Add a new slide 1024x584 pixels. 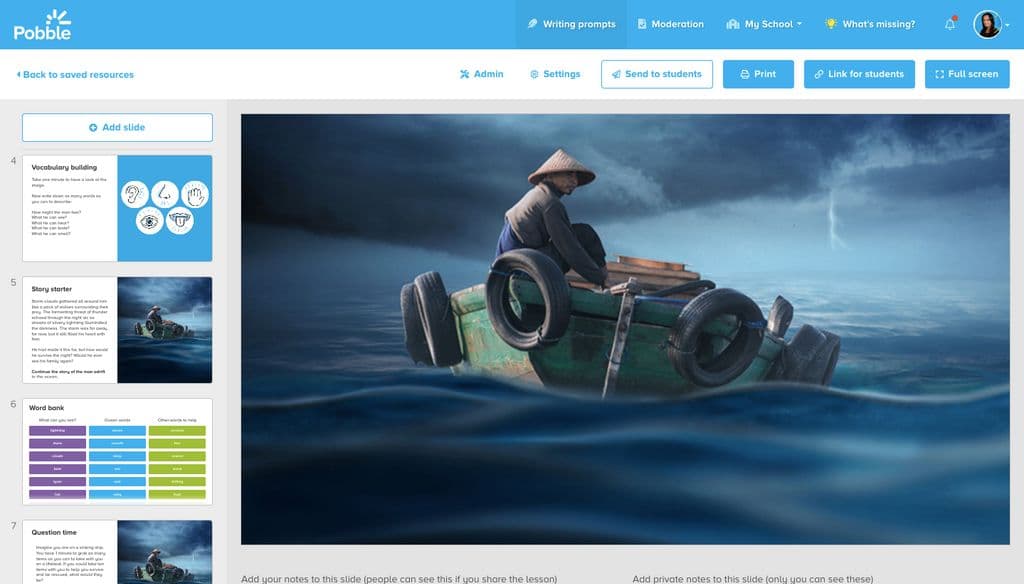tap(118, 127)
